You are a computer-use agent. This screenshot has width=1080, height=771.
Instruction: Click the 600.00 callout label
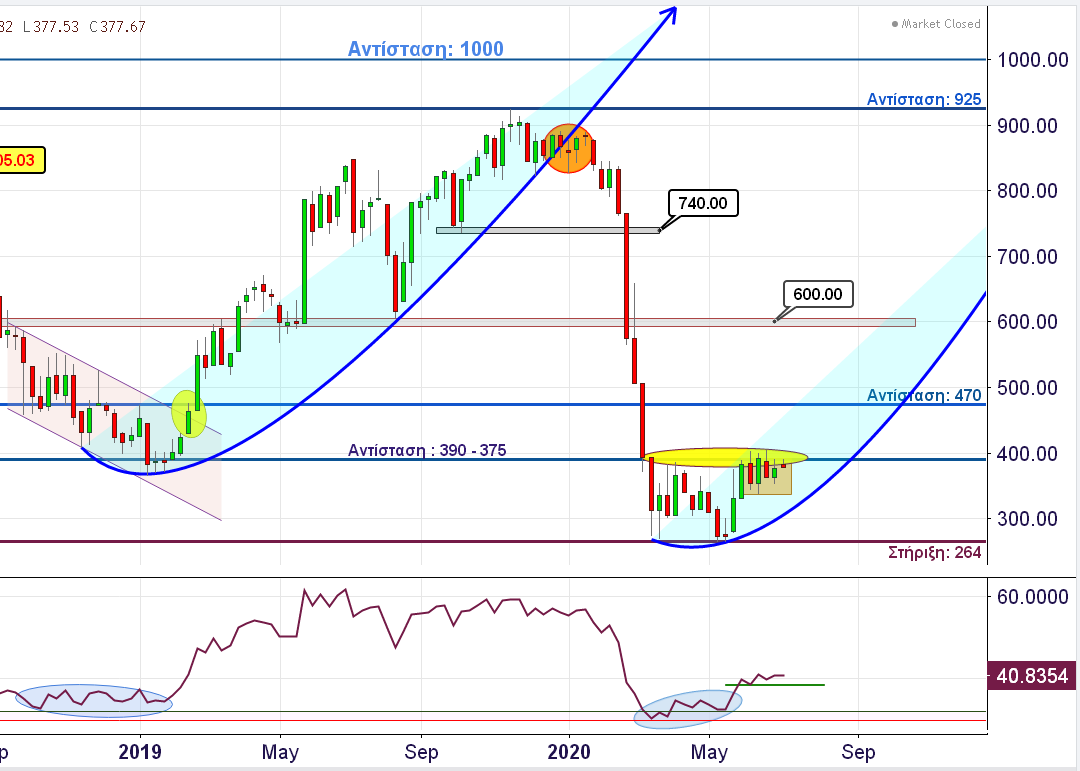(x=817, y=294)
